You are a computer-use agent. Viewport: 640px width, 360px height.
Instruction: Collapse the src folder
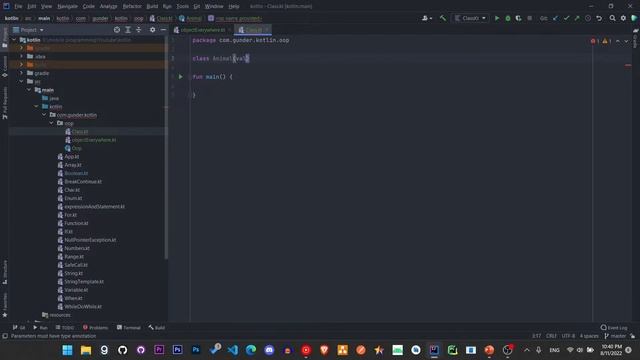click(22, 81)
